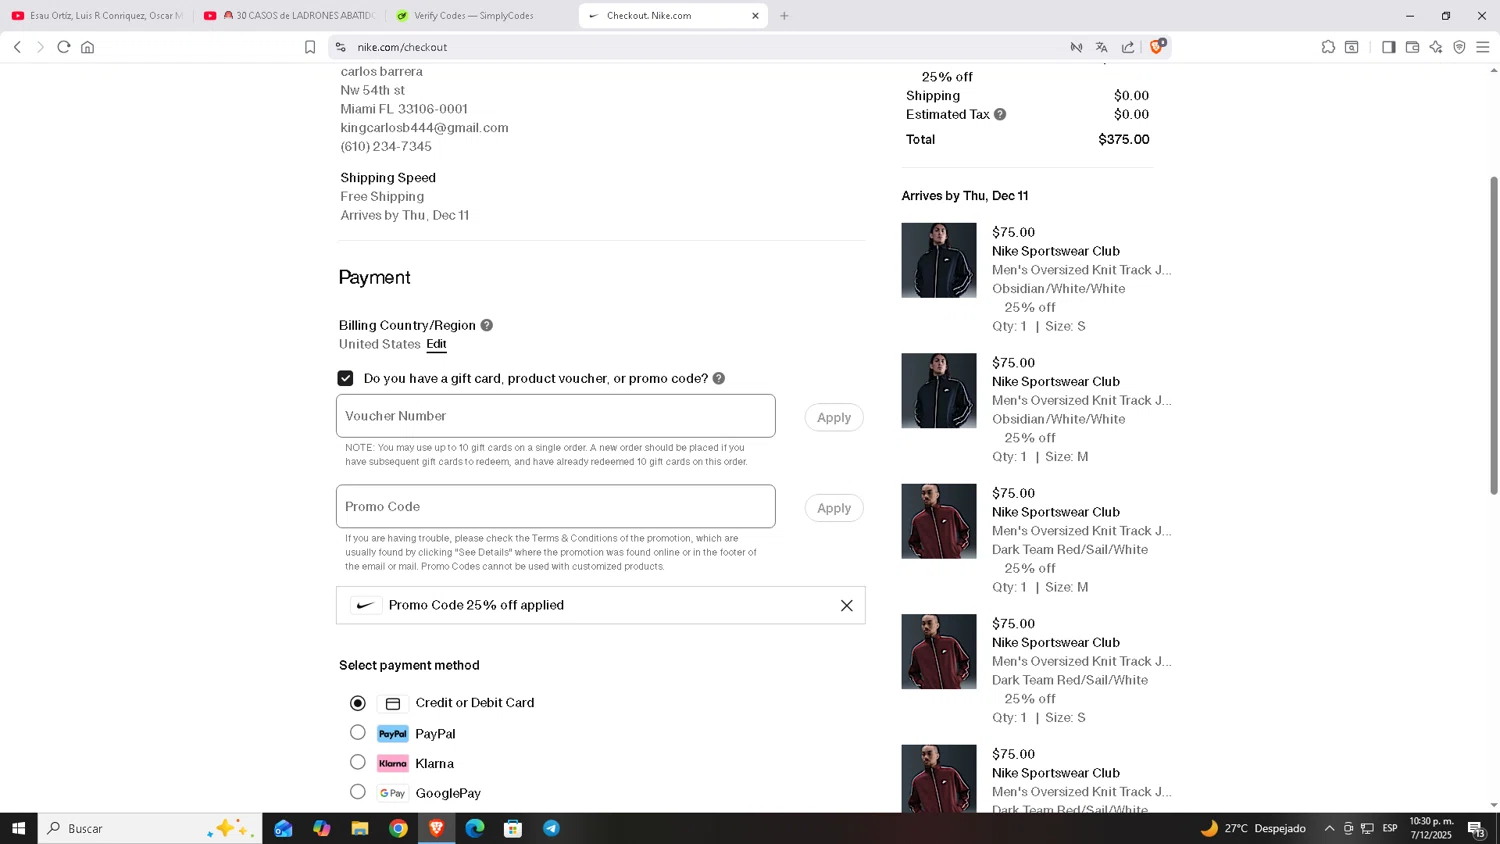
Task: Share this page icon
Action: (1128, 47)
